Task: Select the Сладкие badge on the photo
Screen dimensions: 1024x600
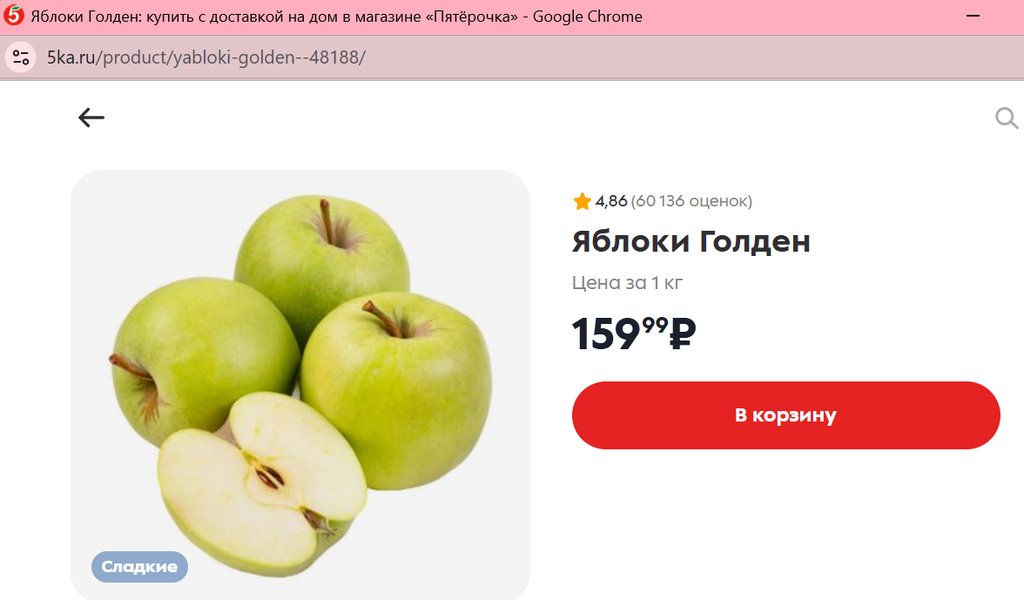Action: (140, 567)
